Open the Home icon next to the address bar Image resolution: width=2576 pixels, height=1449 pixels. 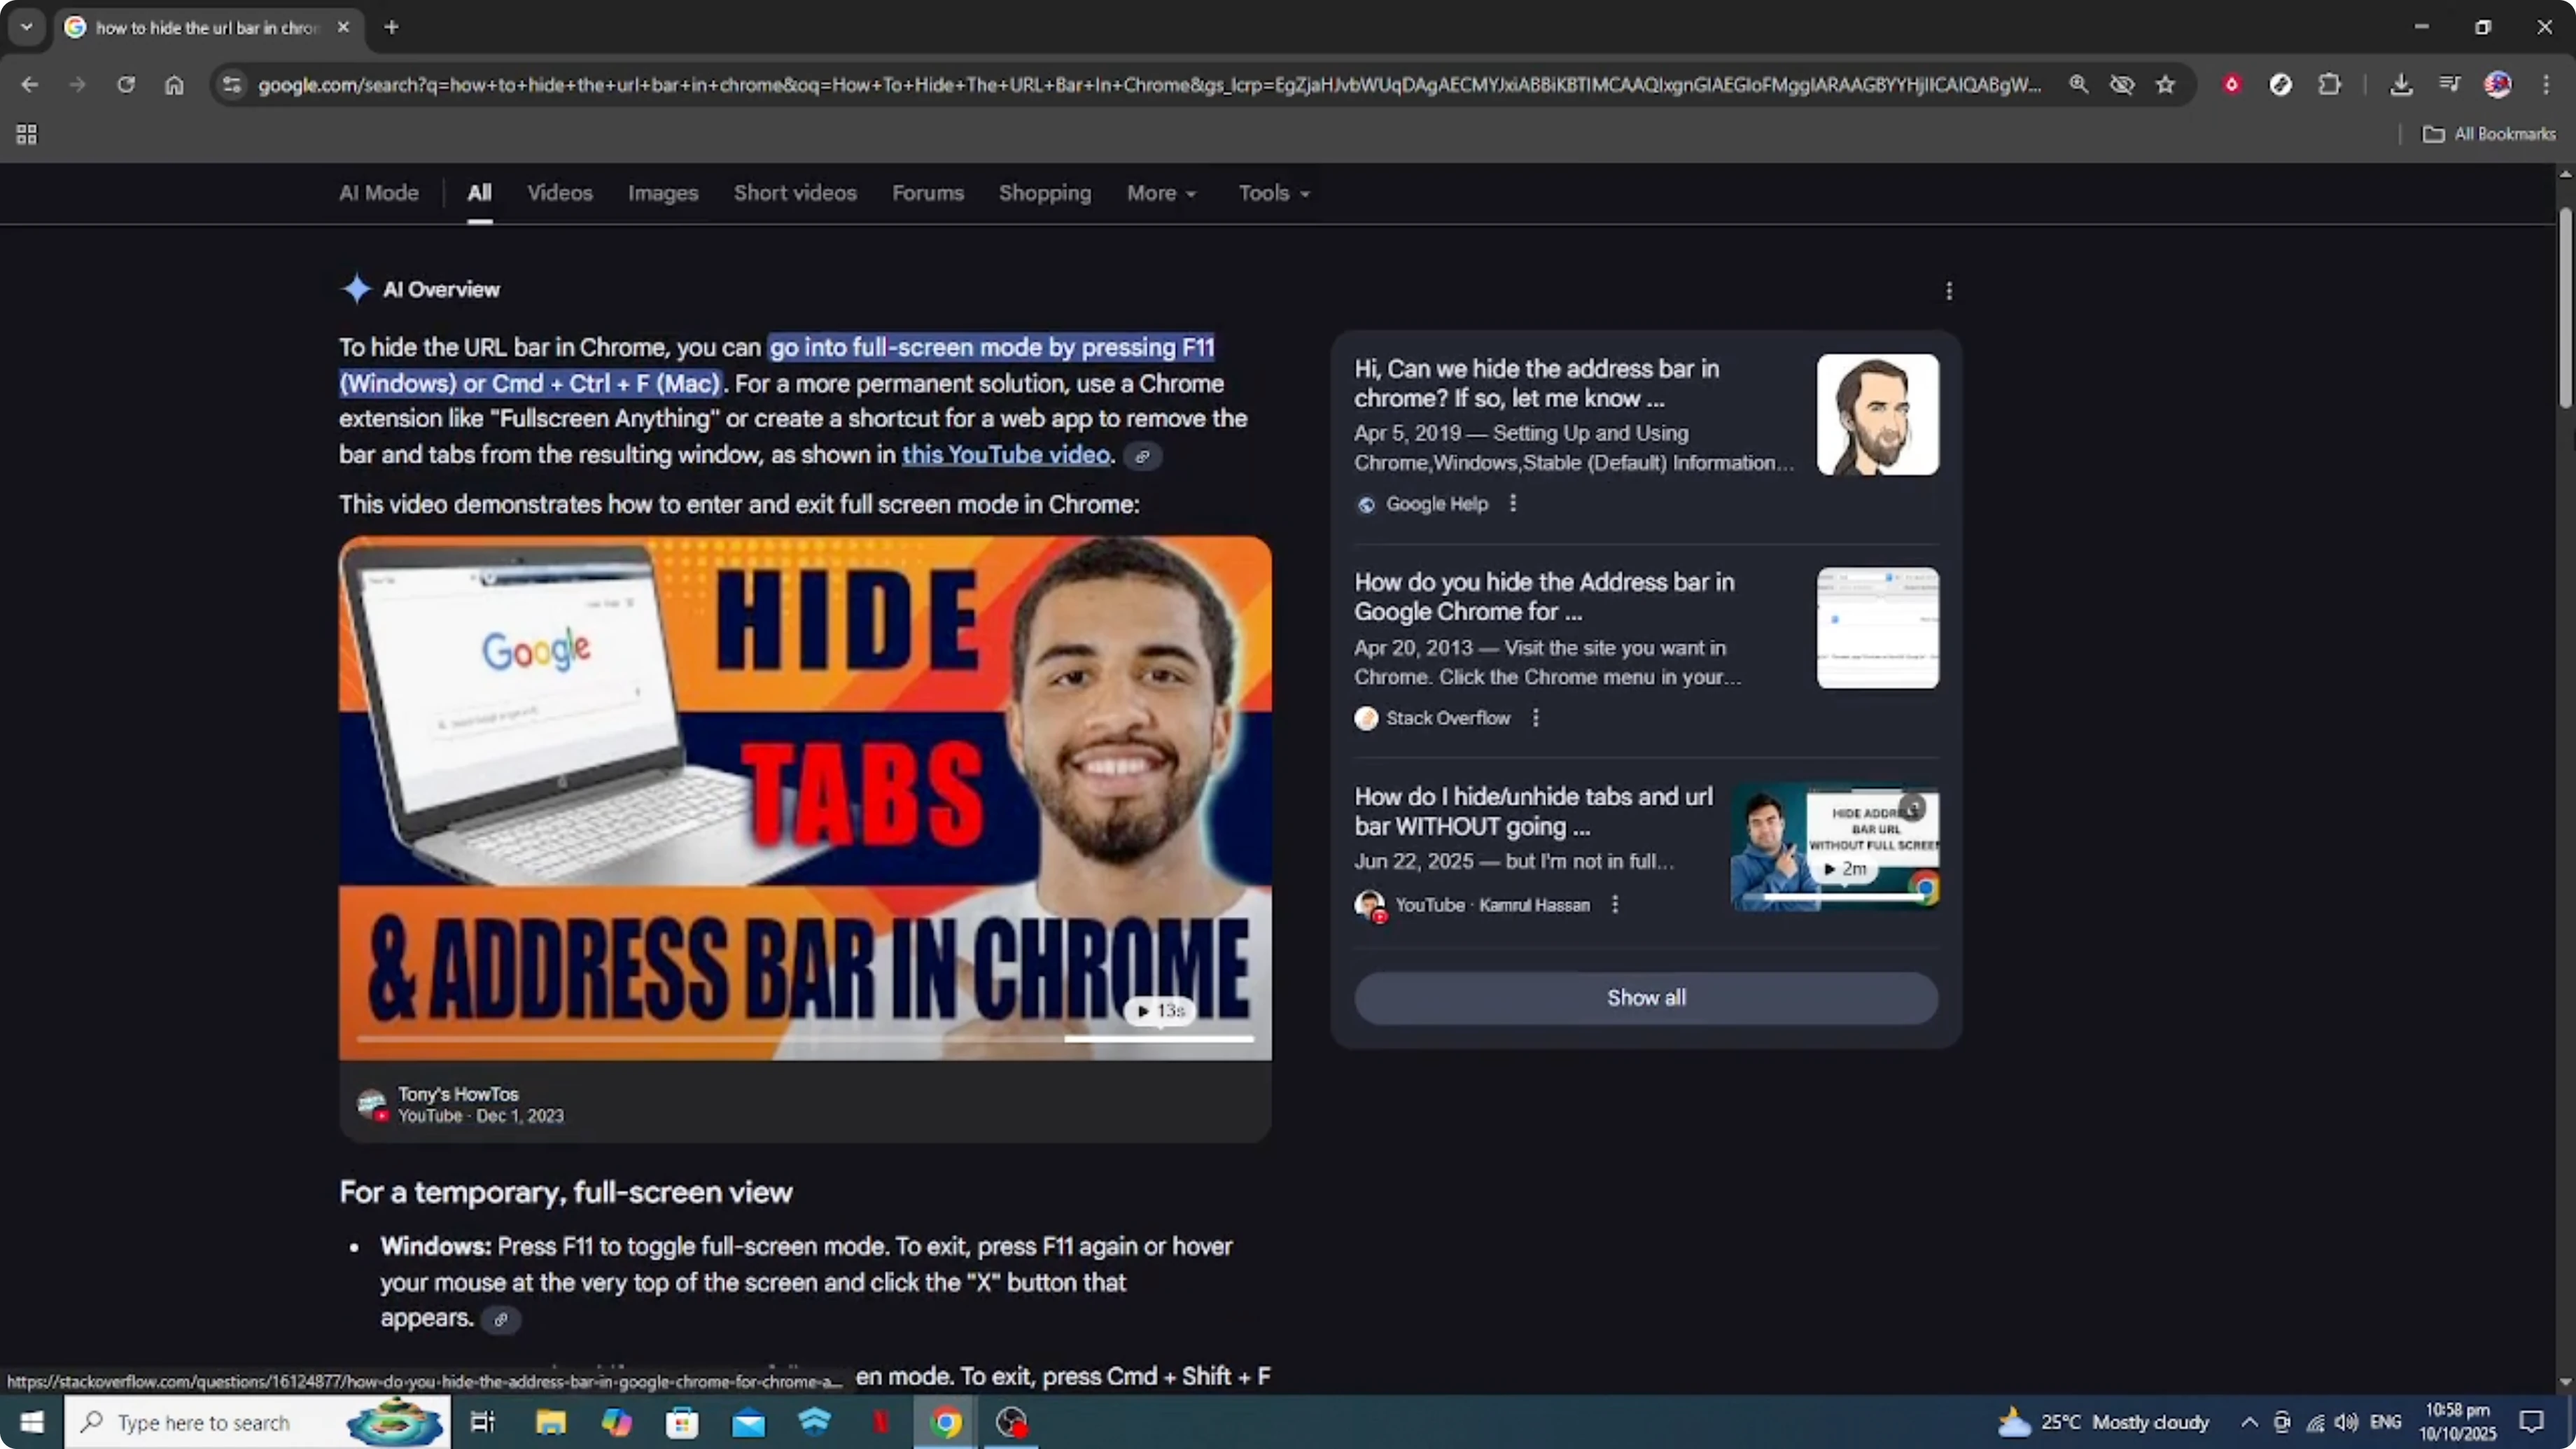click(175, 85)
